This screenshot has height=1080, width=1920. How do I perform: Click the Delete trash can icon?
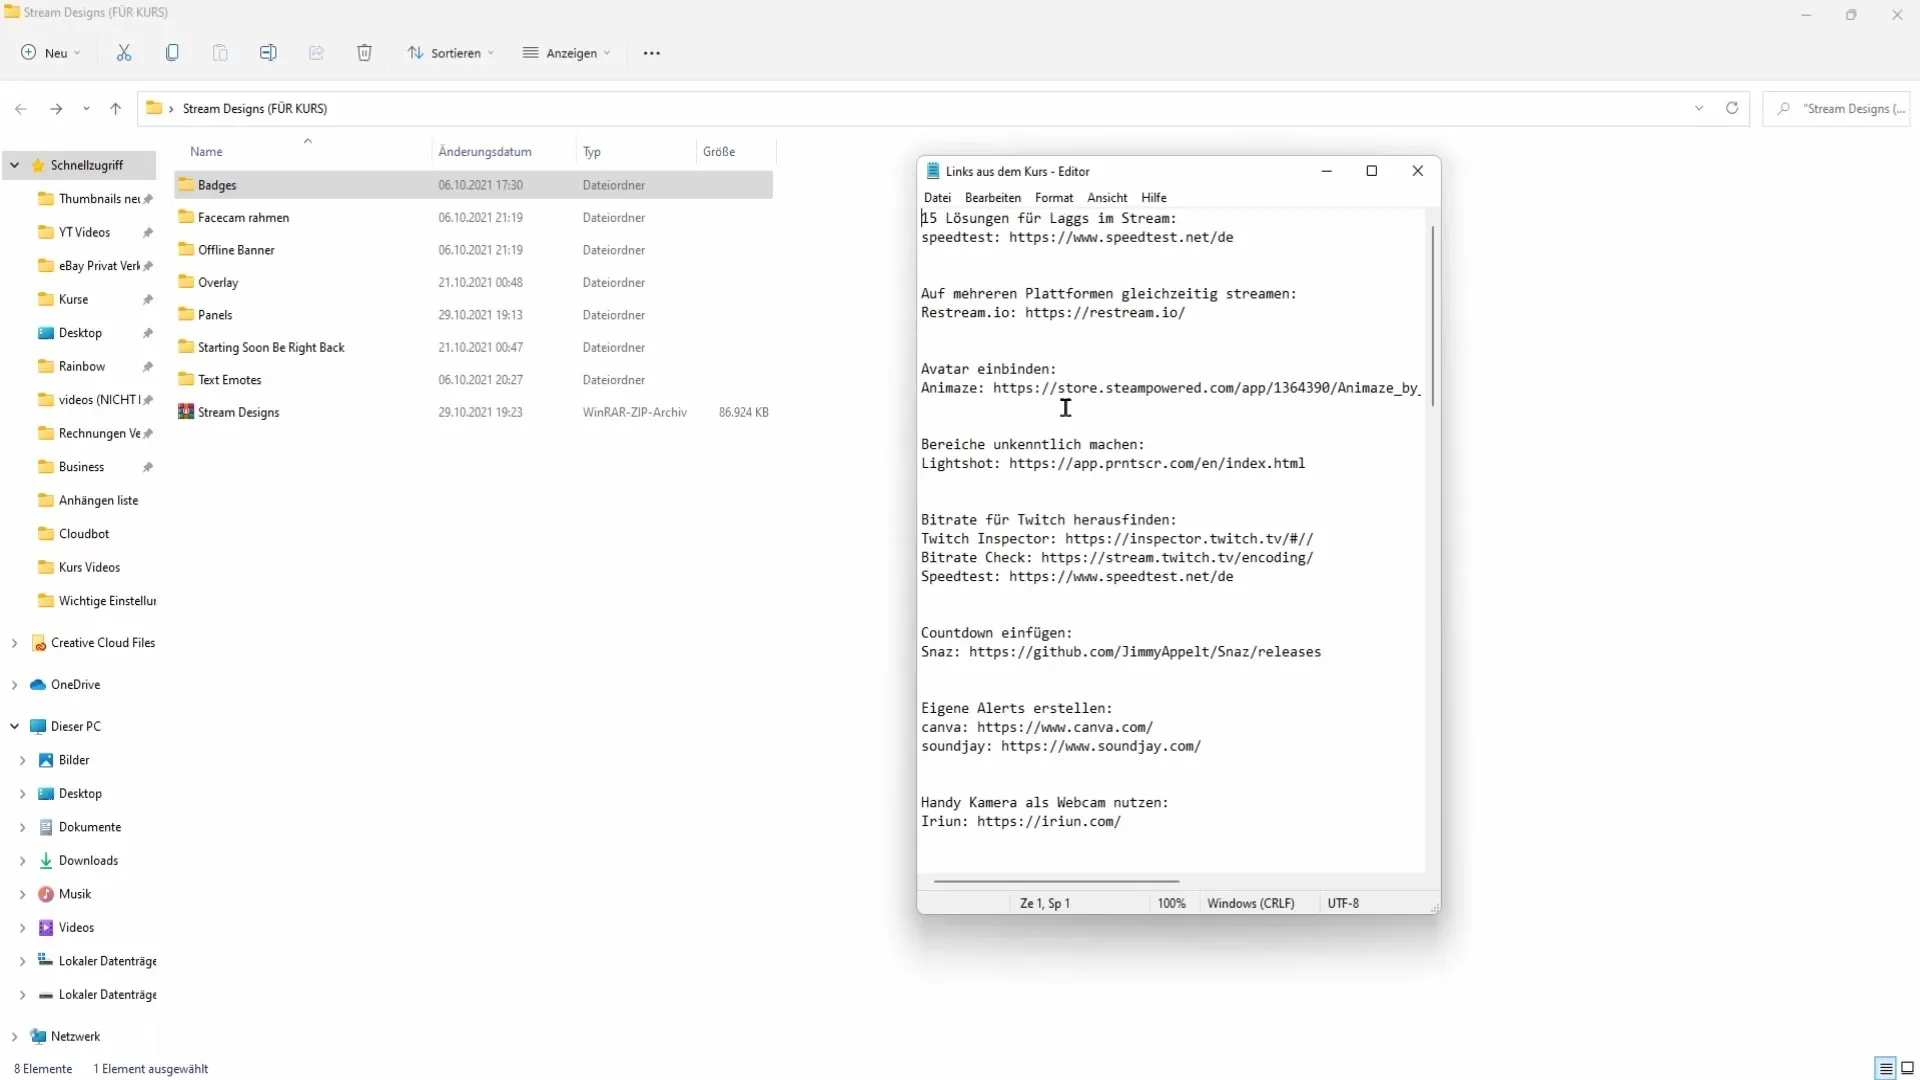click(364, 53)
